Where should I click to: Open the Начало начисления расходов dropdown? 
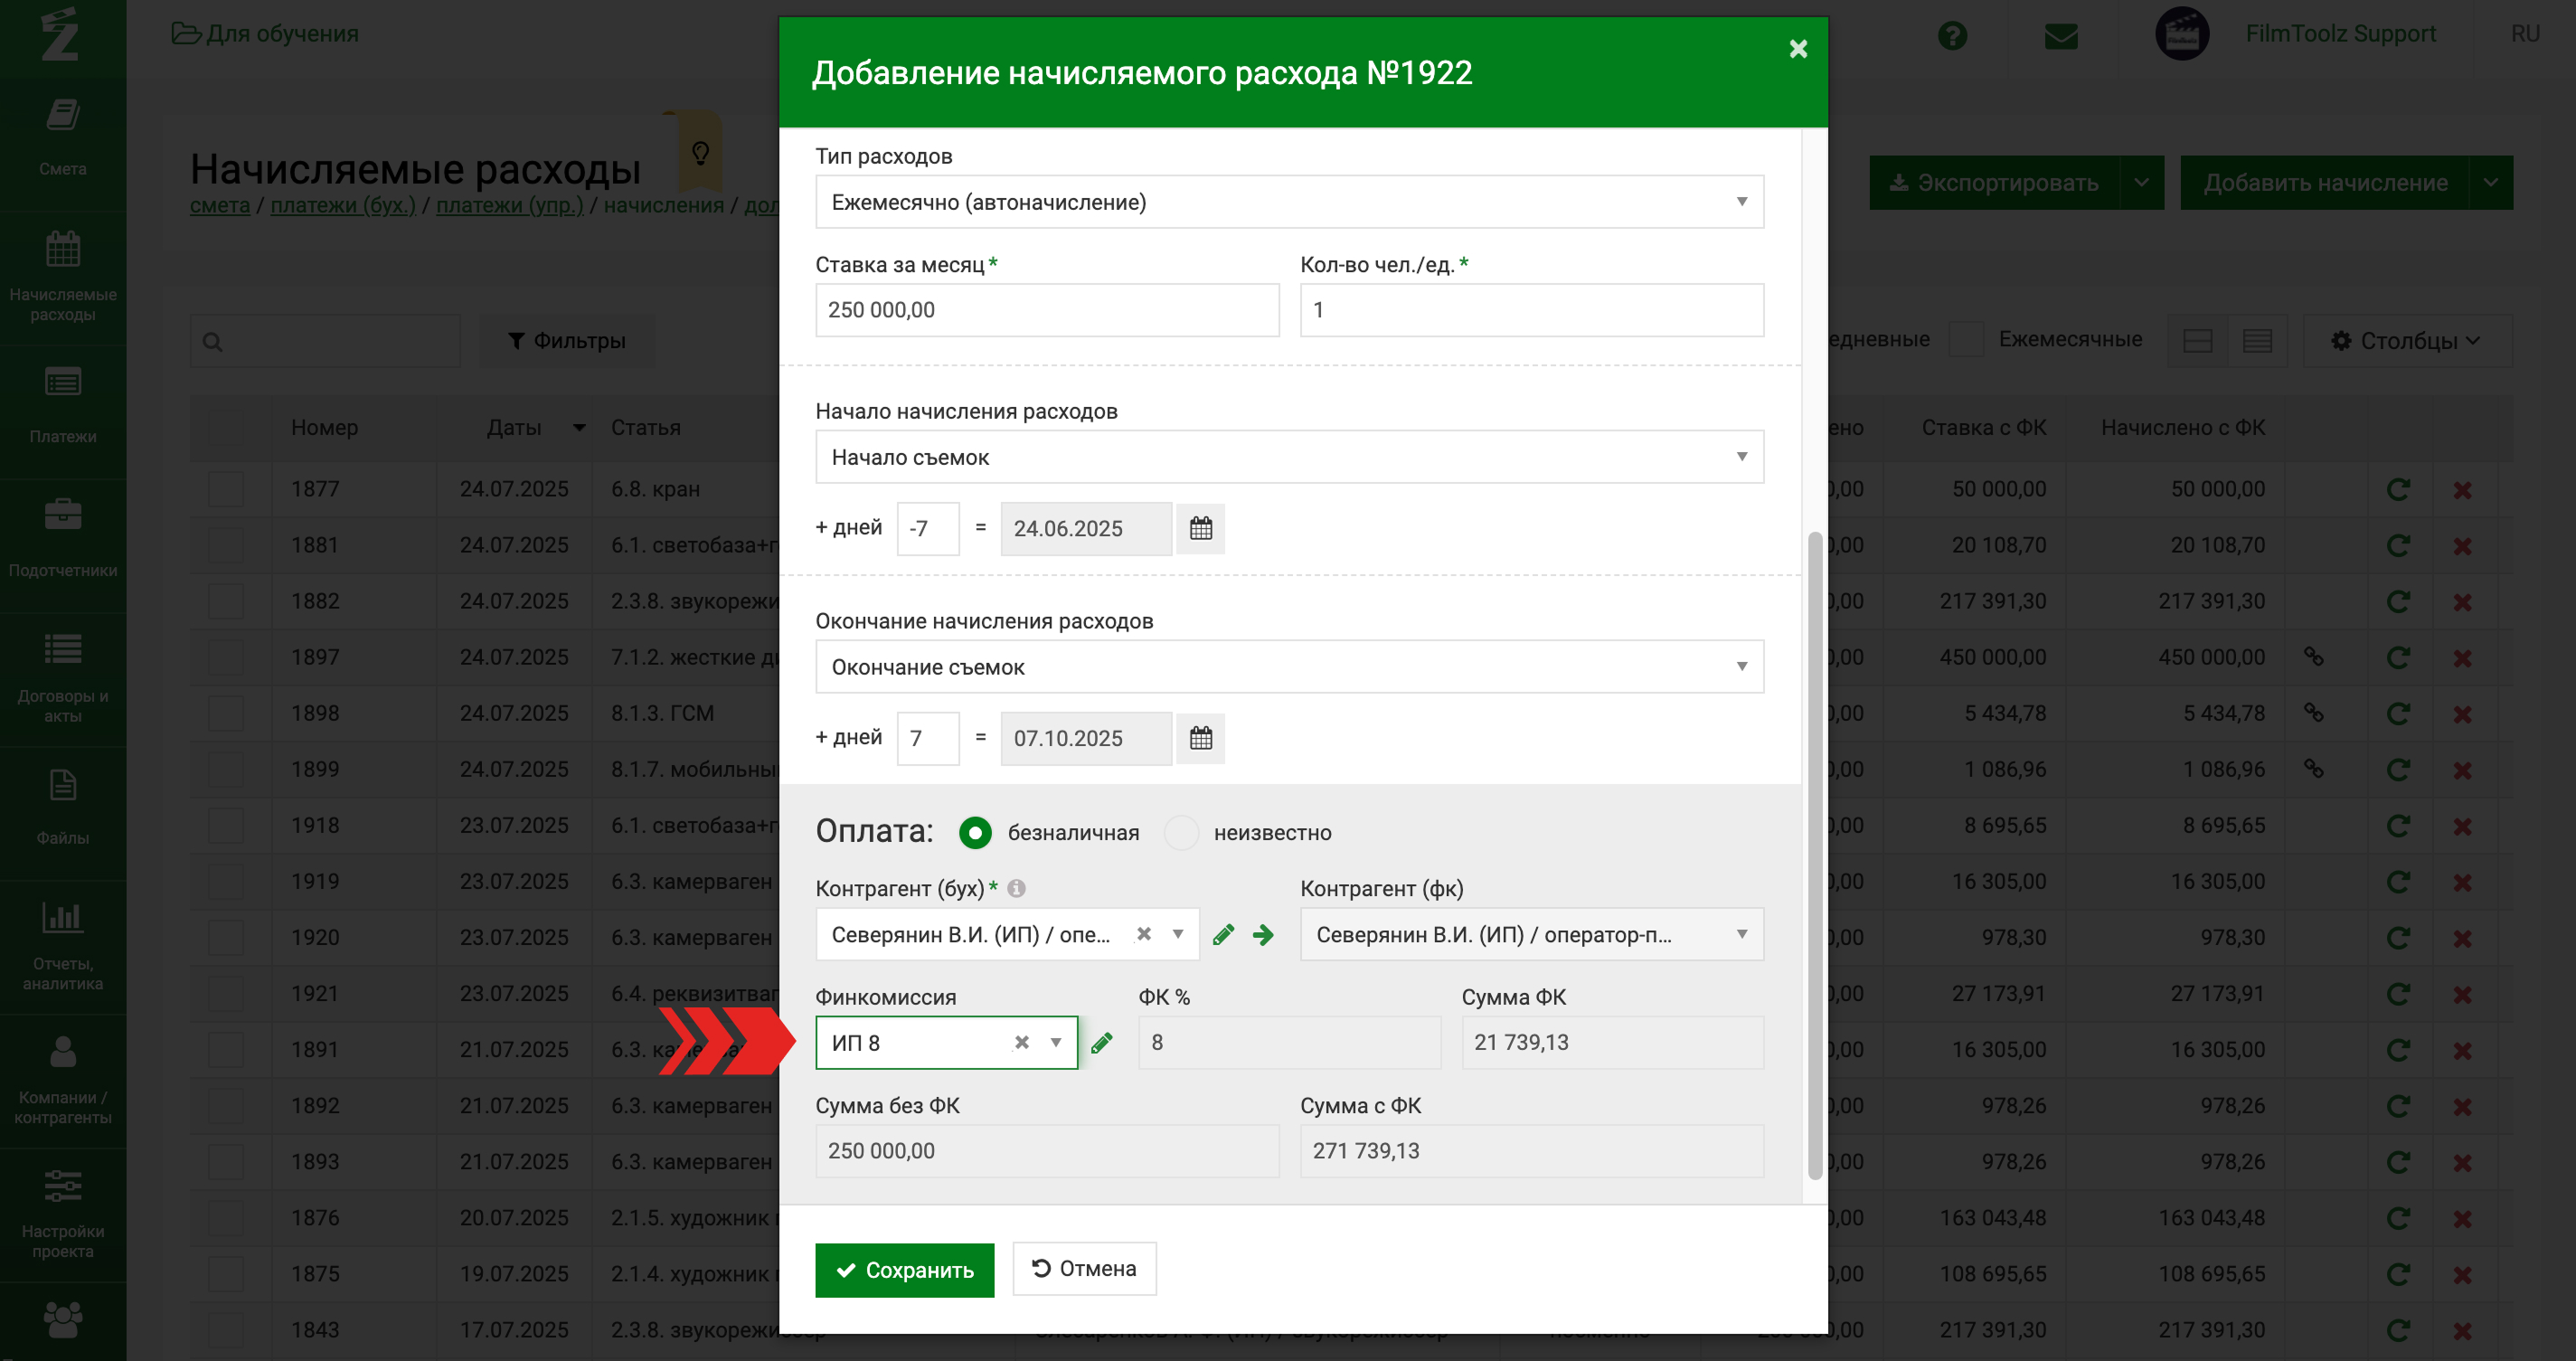(x=1289, y=457)
